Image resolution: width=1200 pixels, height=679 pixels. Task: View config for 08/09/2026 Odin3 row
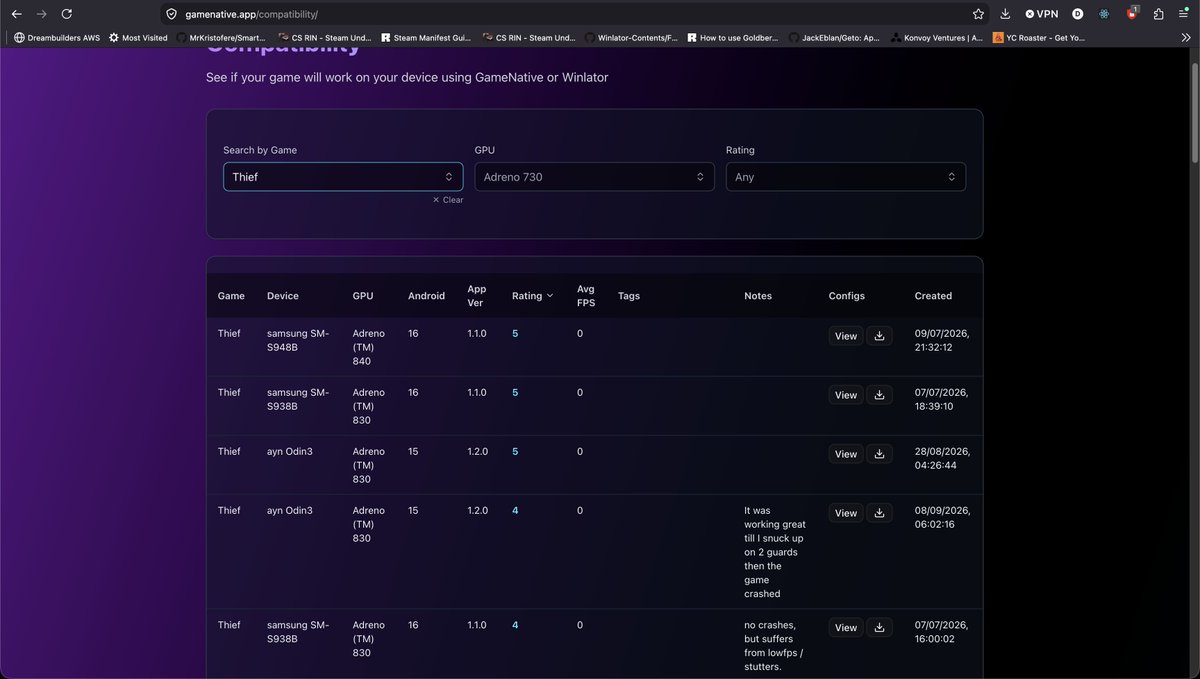[x=846, y=513]
